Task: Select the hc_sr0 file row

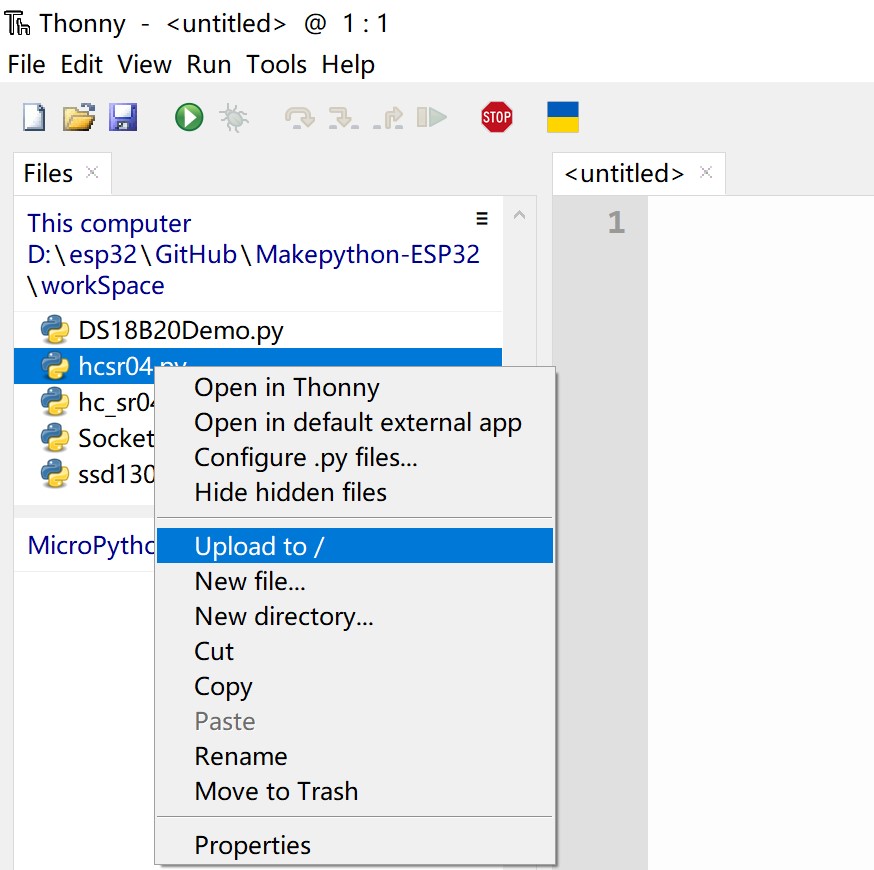Action: pos(84,402)
